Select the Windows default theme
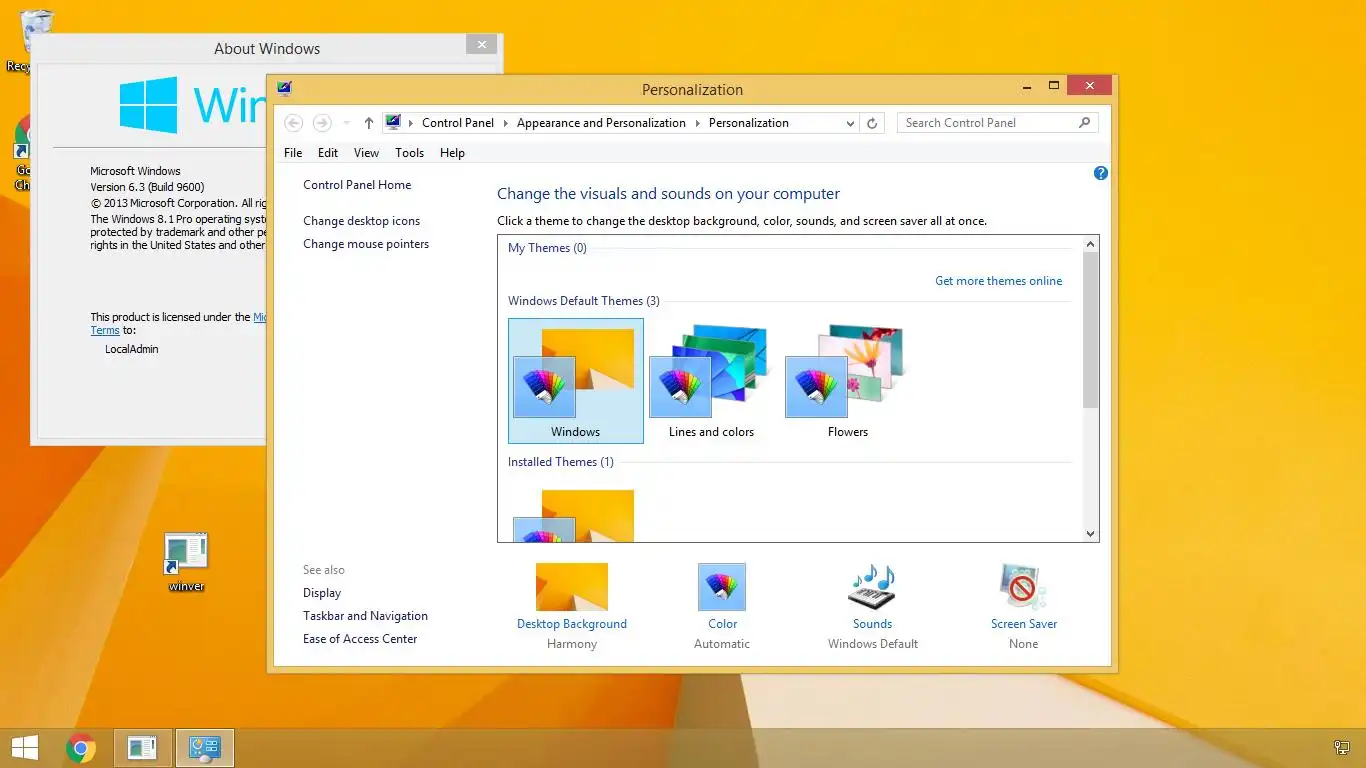1366x768 pixels. pyautogui.click(x=576, y=381)
